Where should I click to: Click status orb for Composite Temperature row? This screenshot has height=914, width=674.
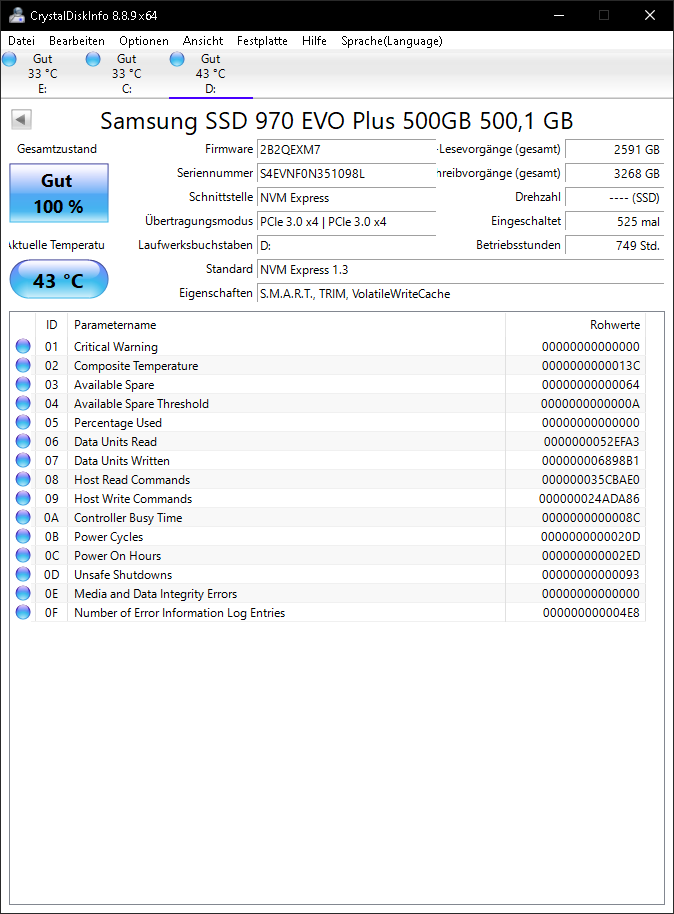(23, 365)
